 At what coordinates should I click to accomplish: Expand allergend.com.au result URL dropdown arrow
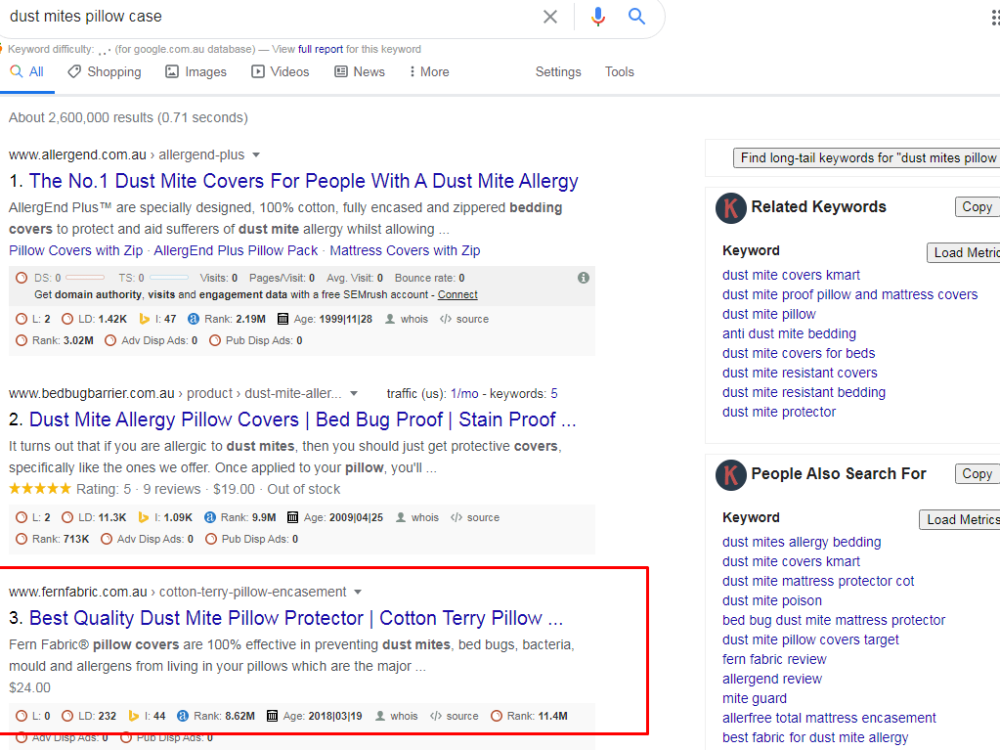(x=256, y=155)
